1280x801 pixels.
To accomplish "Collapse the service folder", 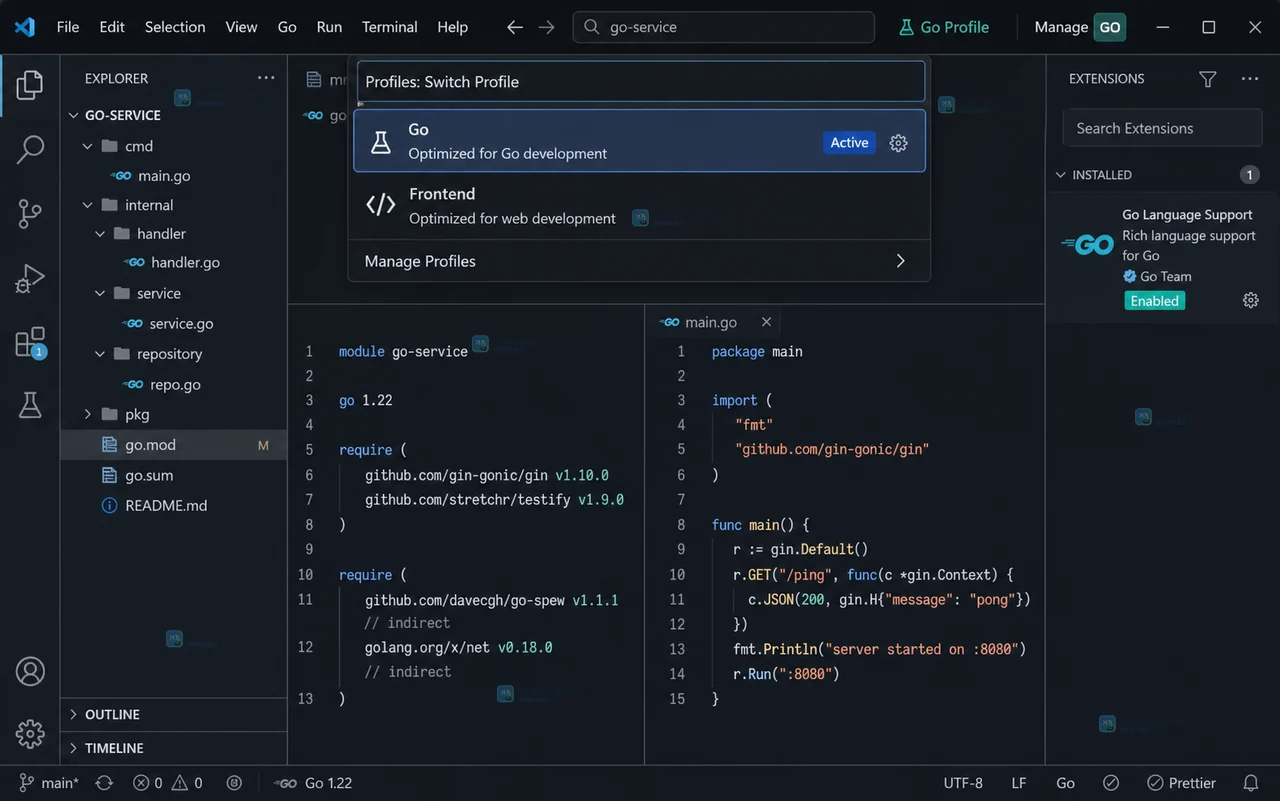I will pos(100,293).
